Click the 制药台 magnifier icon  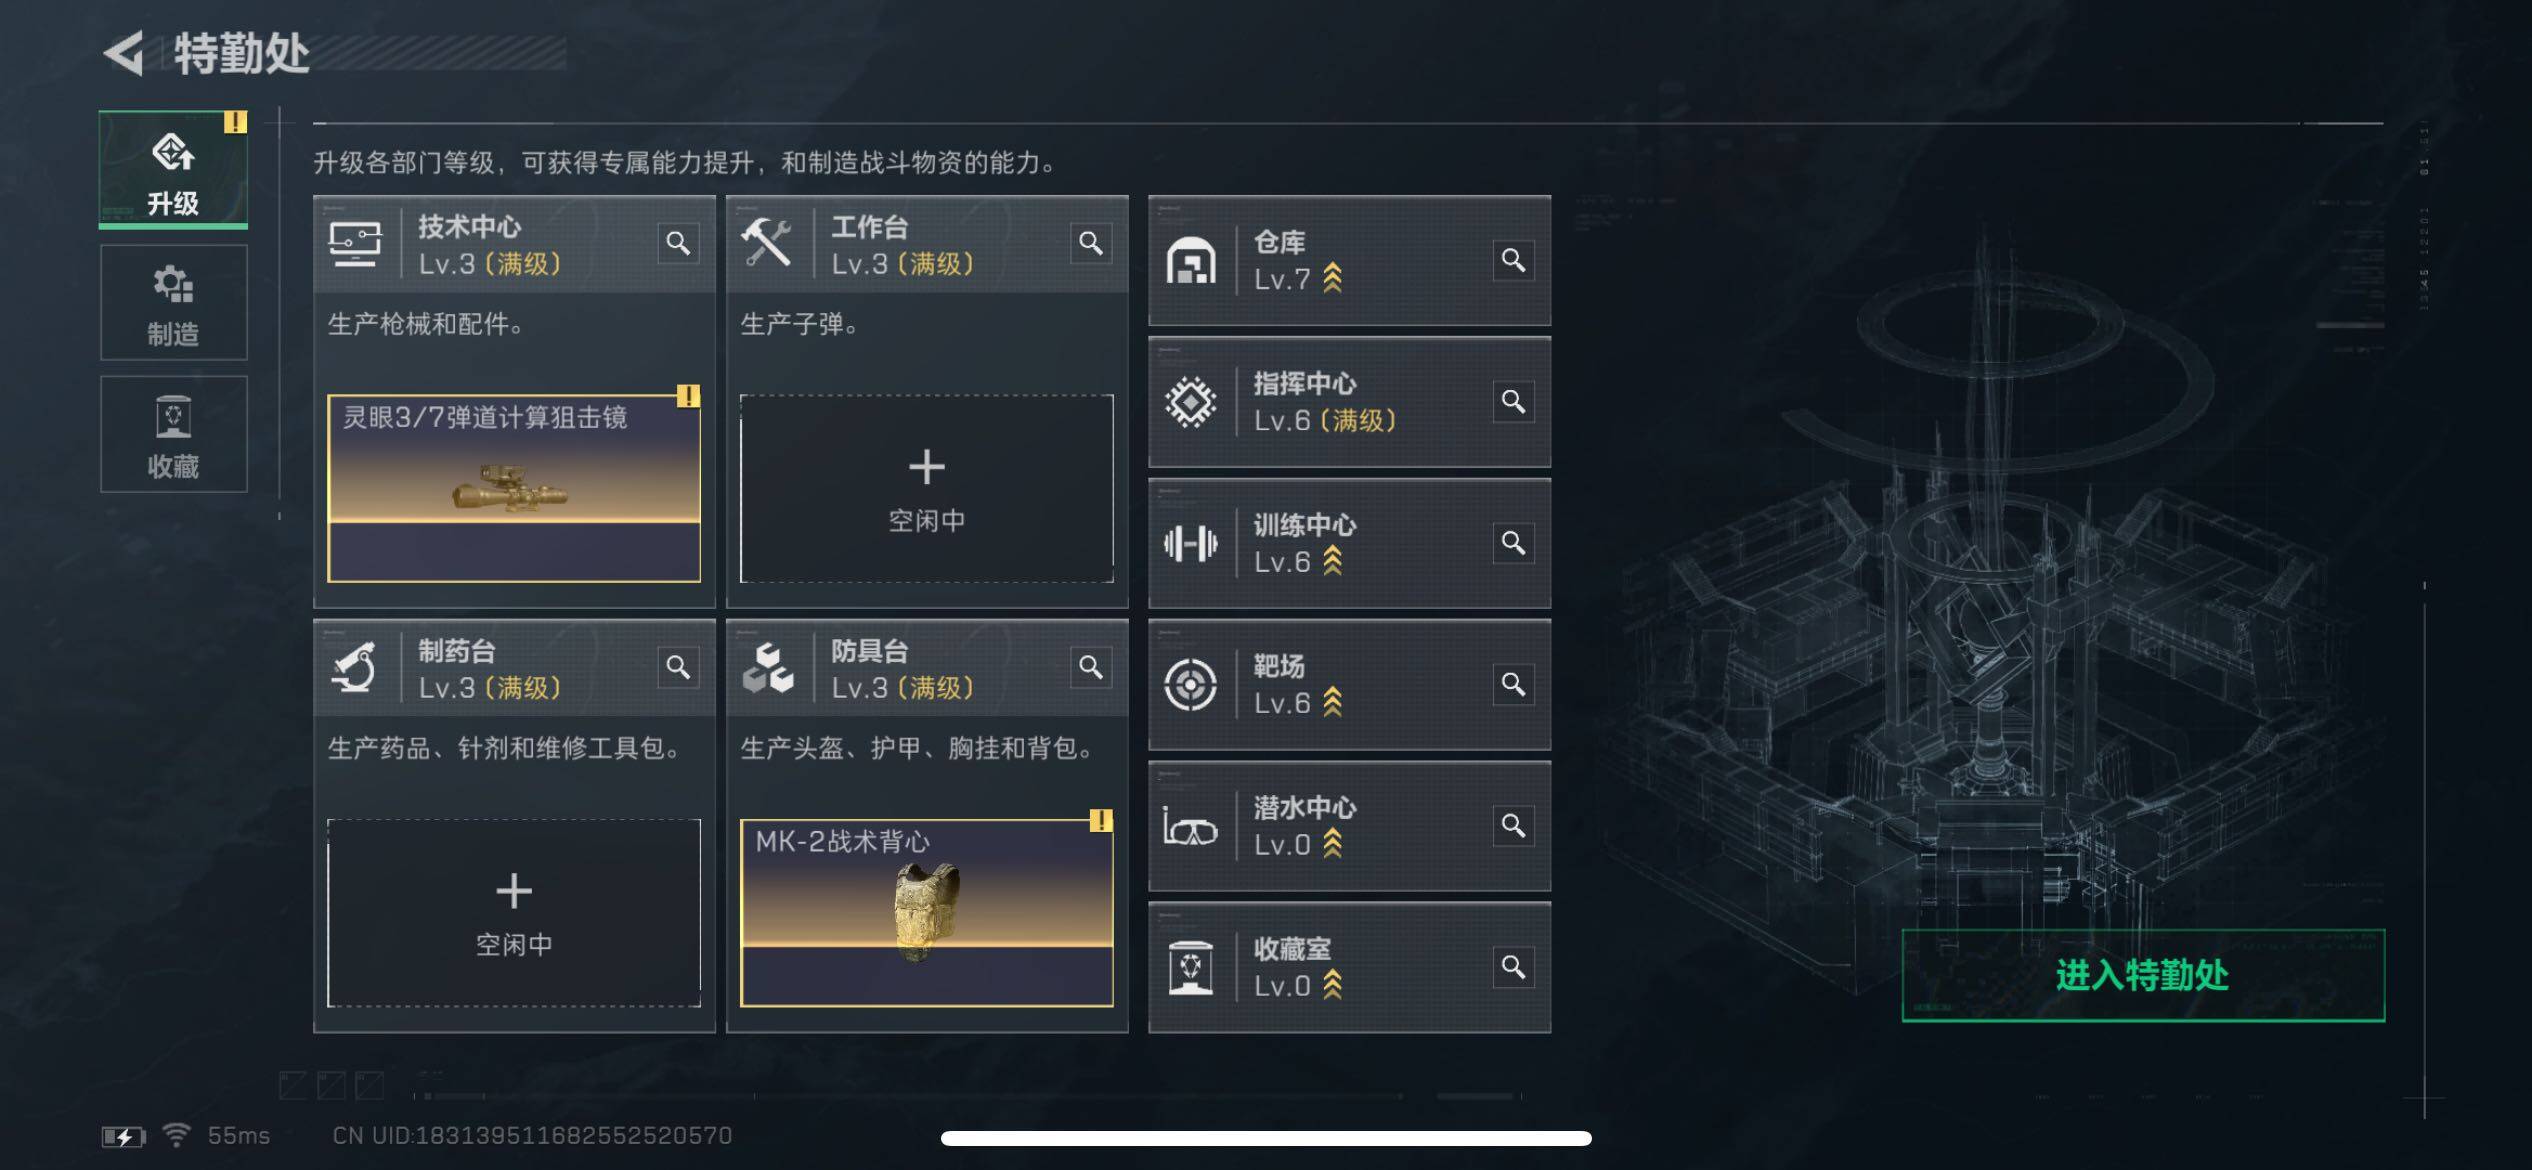[678, 667]
